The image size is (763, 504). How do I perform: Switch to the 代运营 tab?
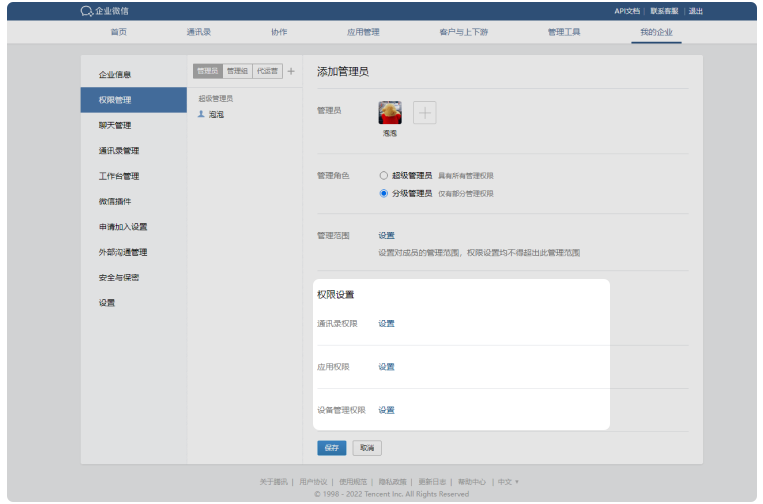pos(267,71)
